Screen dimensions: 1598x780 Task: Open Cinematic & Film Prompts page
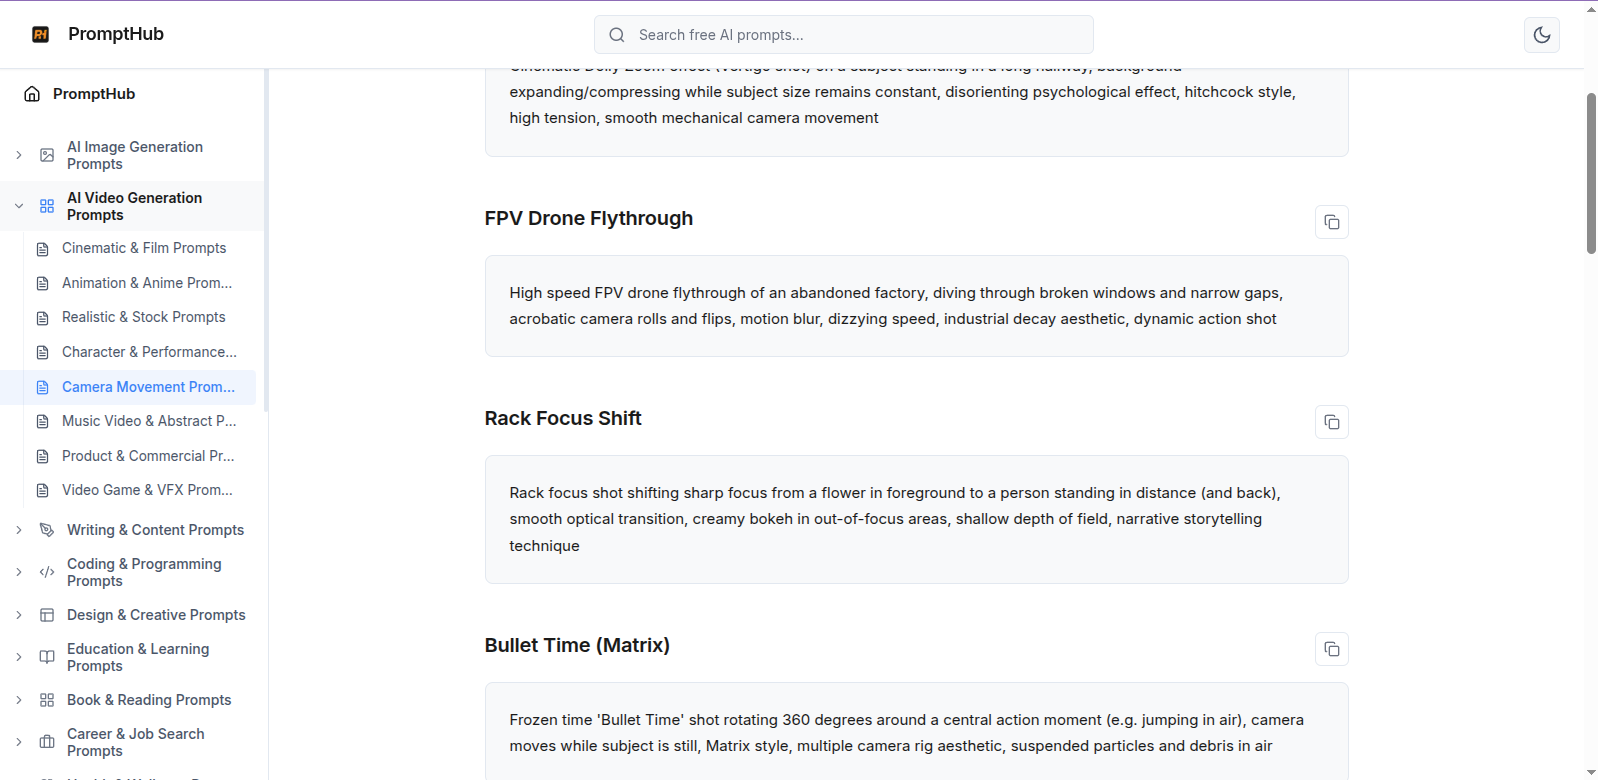click(x=144, y=248)
